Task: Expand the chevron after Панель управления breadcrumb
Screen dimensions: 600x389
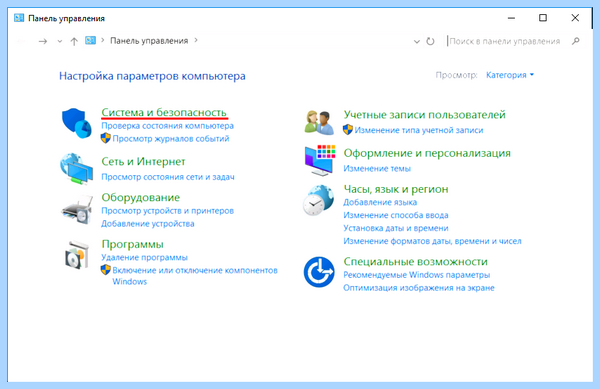Action: [196, 40]
